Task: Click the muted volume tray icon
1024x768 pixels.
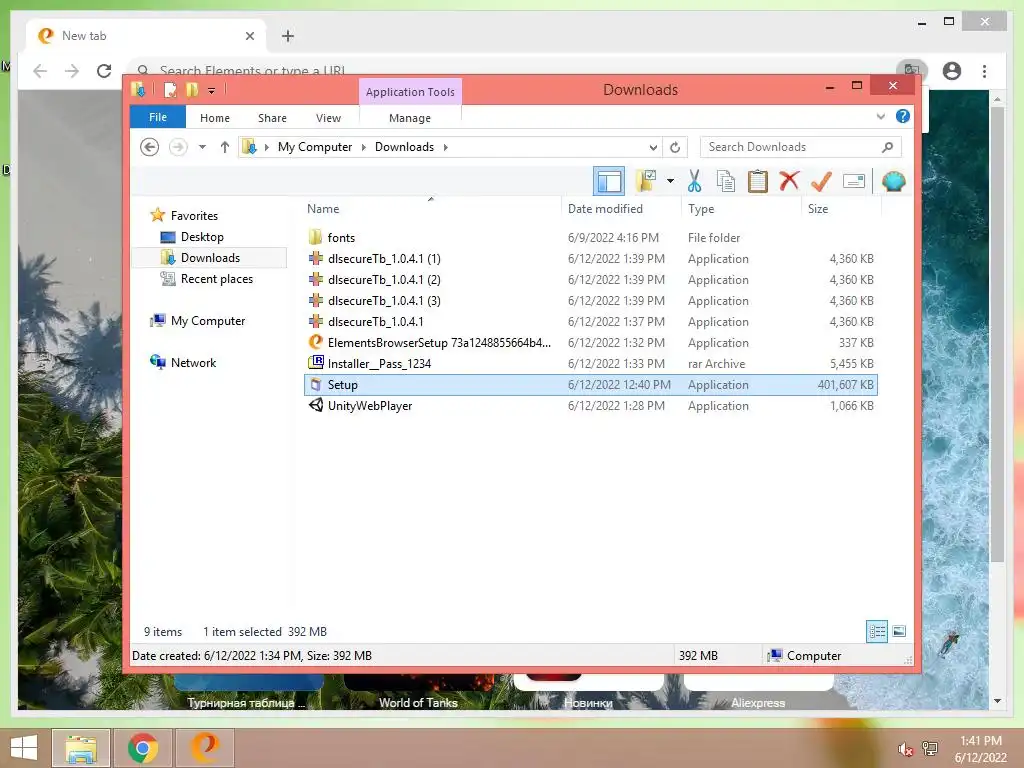Action: point(905,749)
